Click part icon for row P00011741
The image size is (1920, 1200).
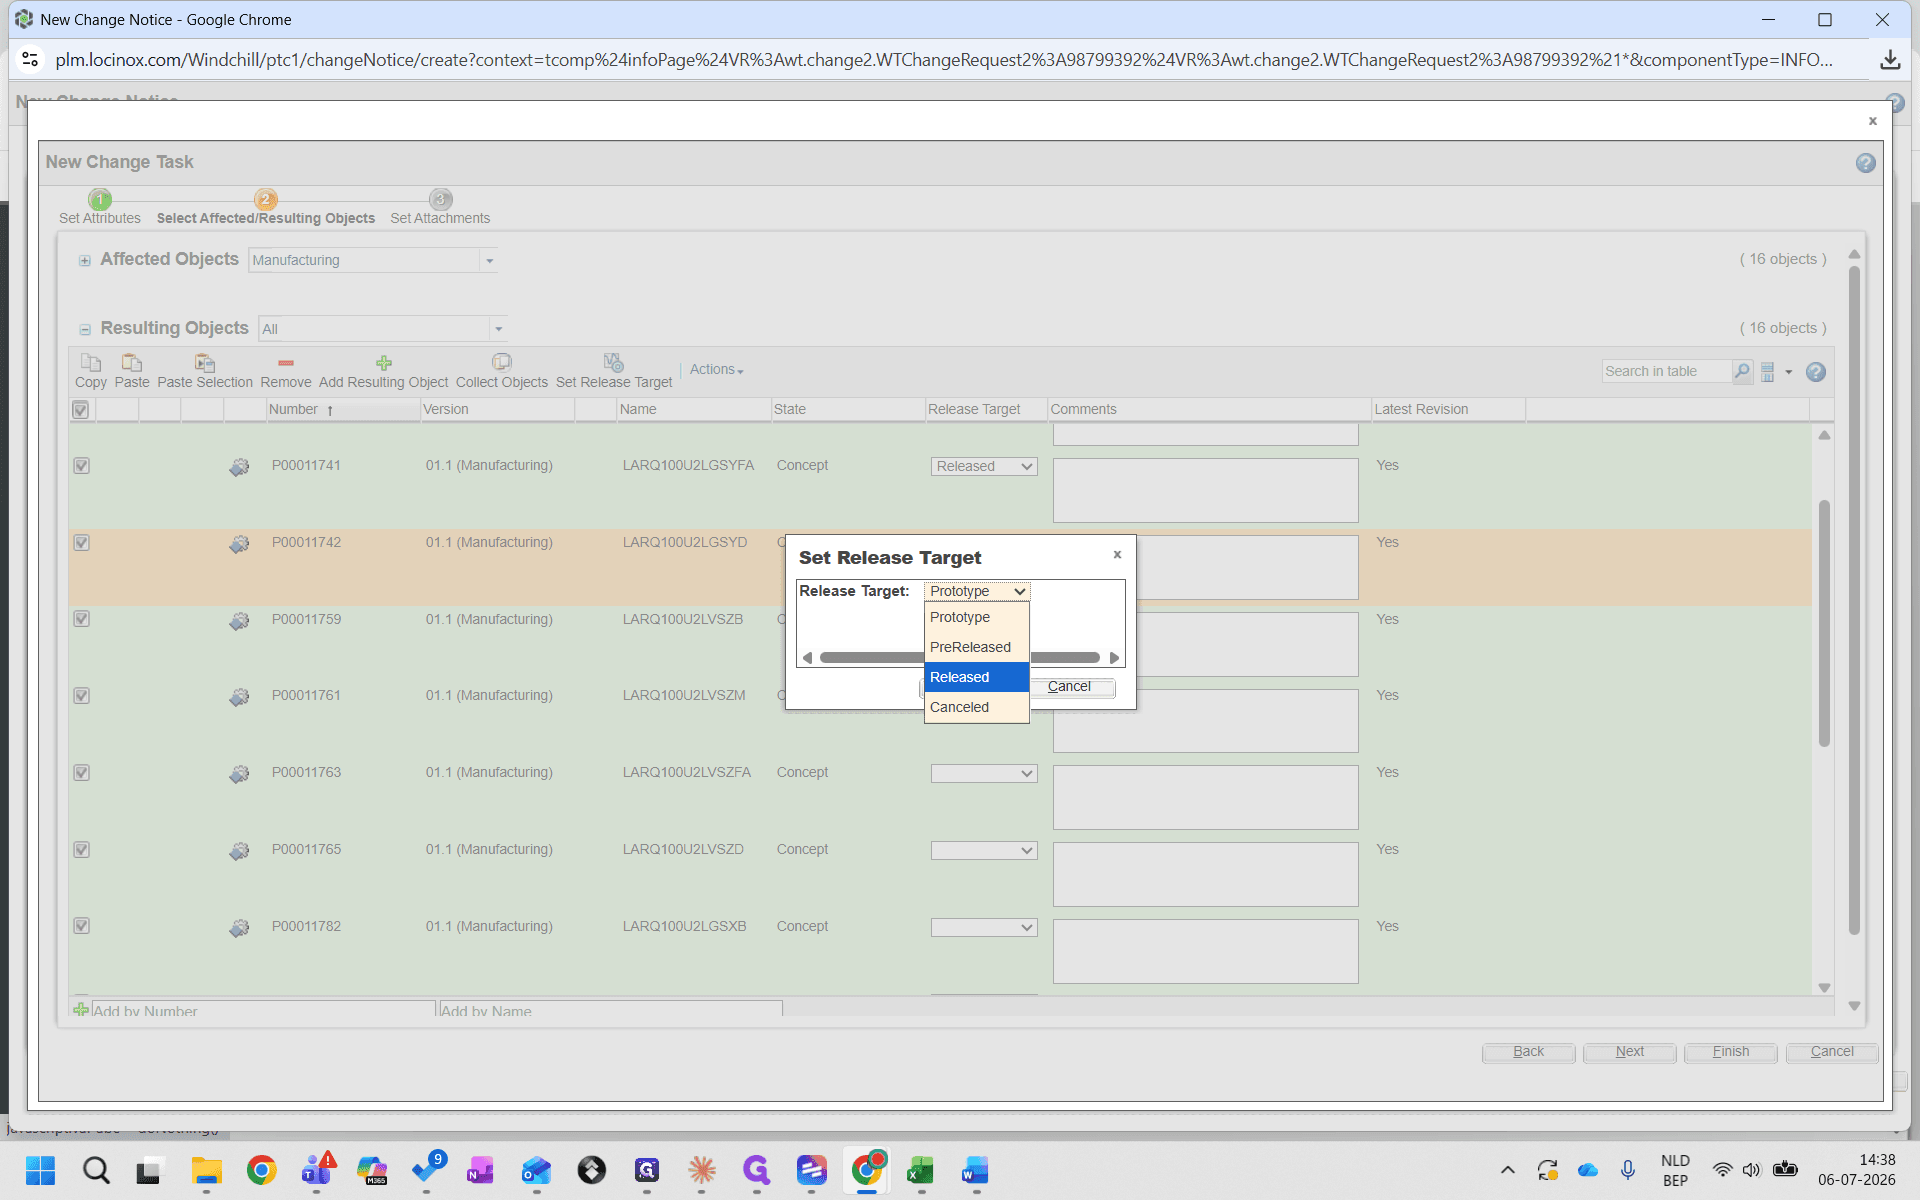(239, 467)
